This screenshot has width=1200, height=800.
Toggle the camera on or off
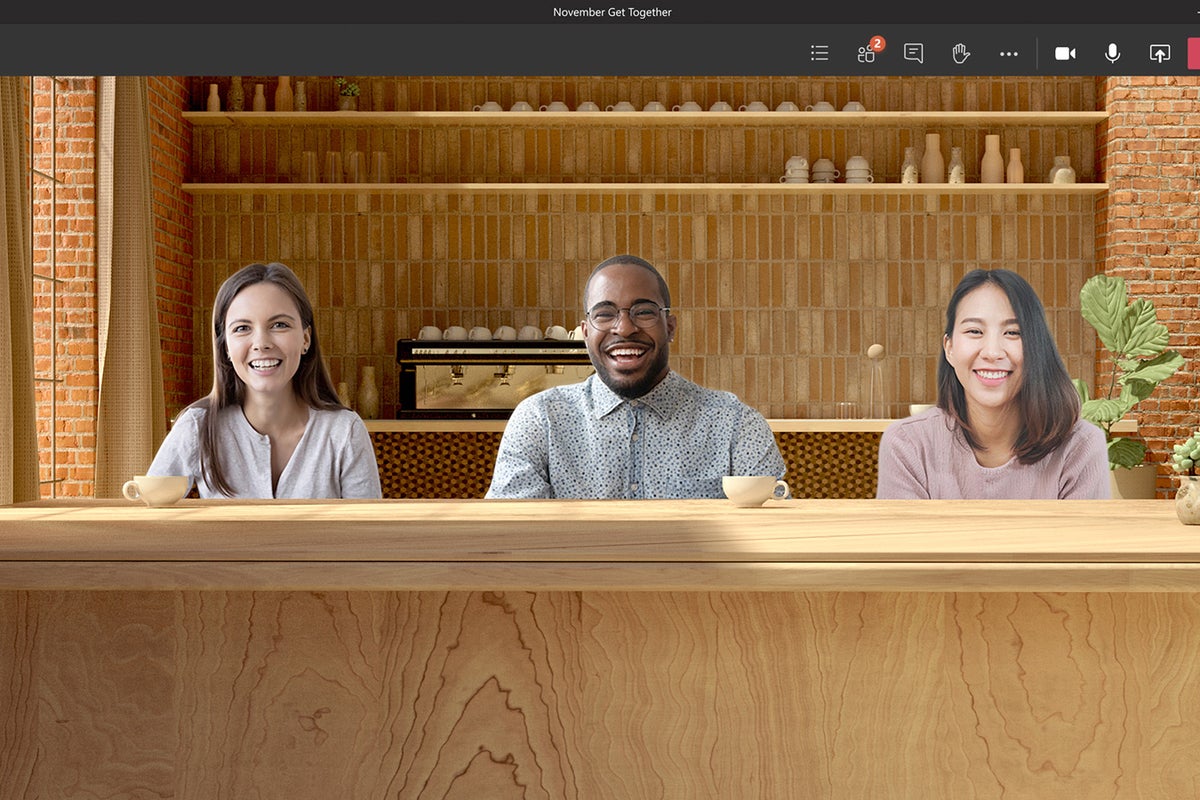tap(1065, 53)
